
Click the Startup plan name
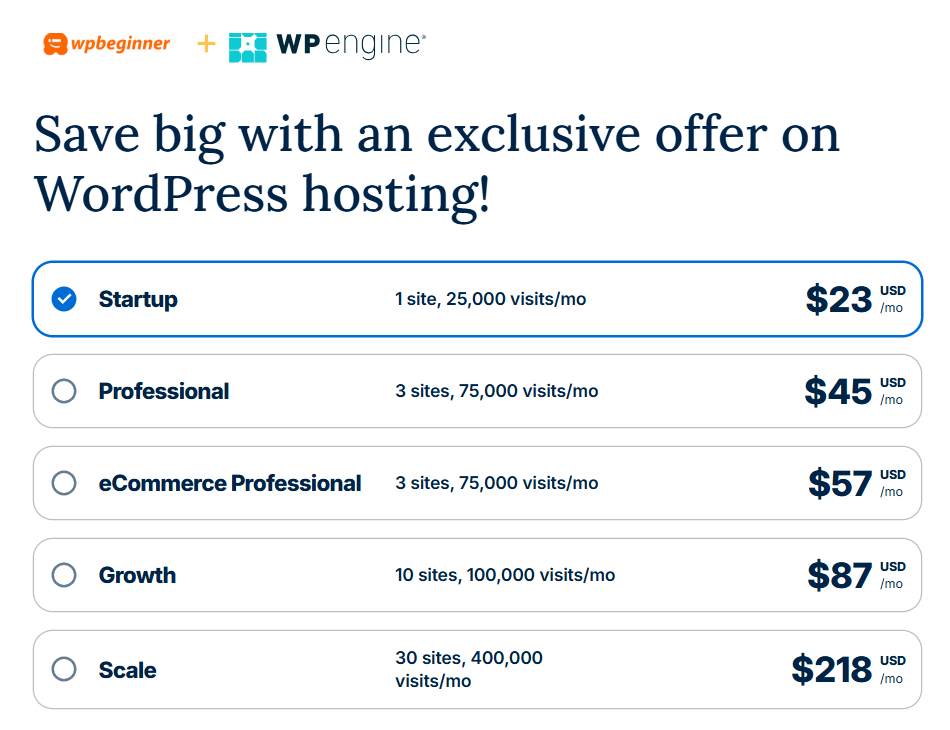(x=138, y=299)
